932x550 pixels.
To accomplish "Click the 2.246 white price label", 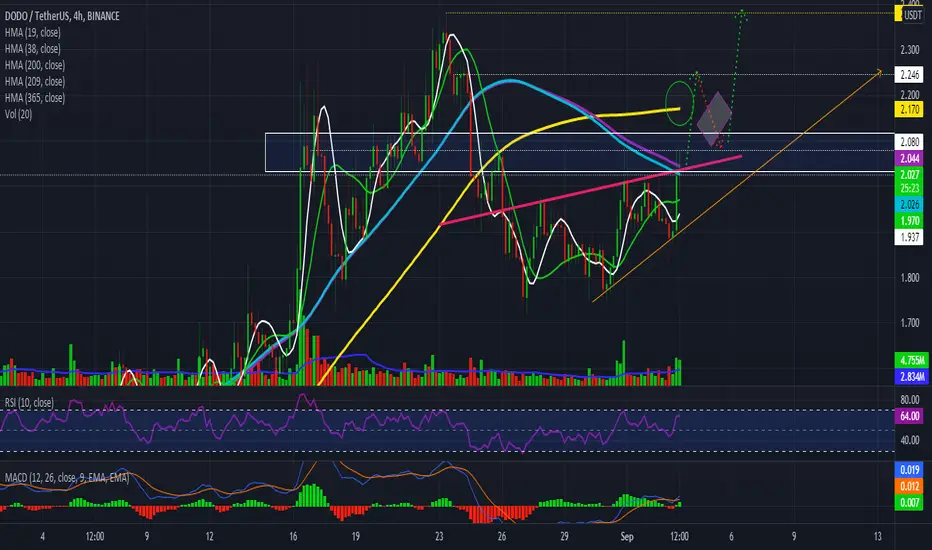I will tap(909, 75).
